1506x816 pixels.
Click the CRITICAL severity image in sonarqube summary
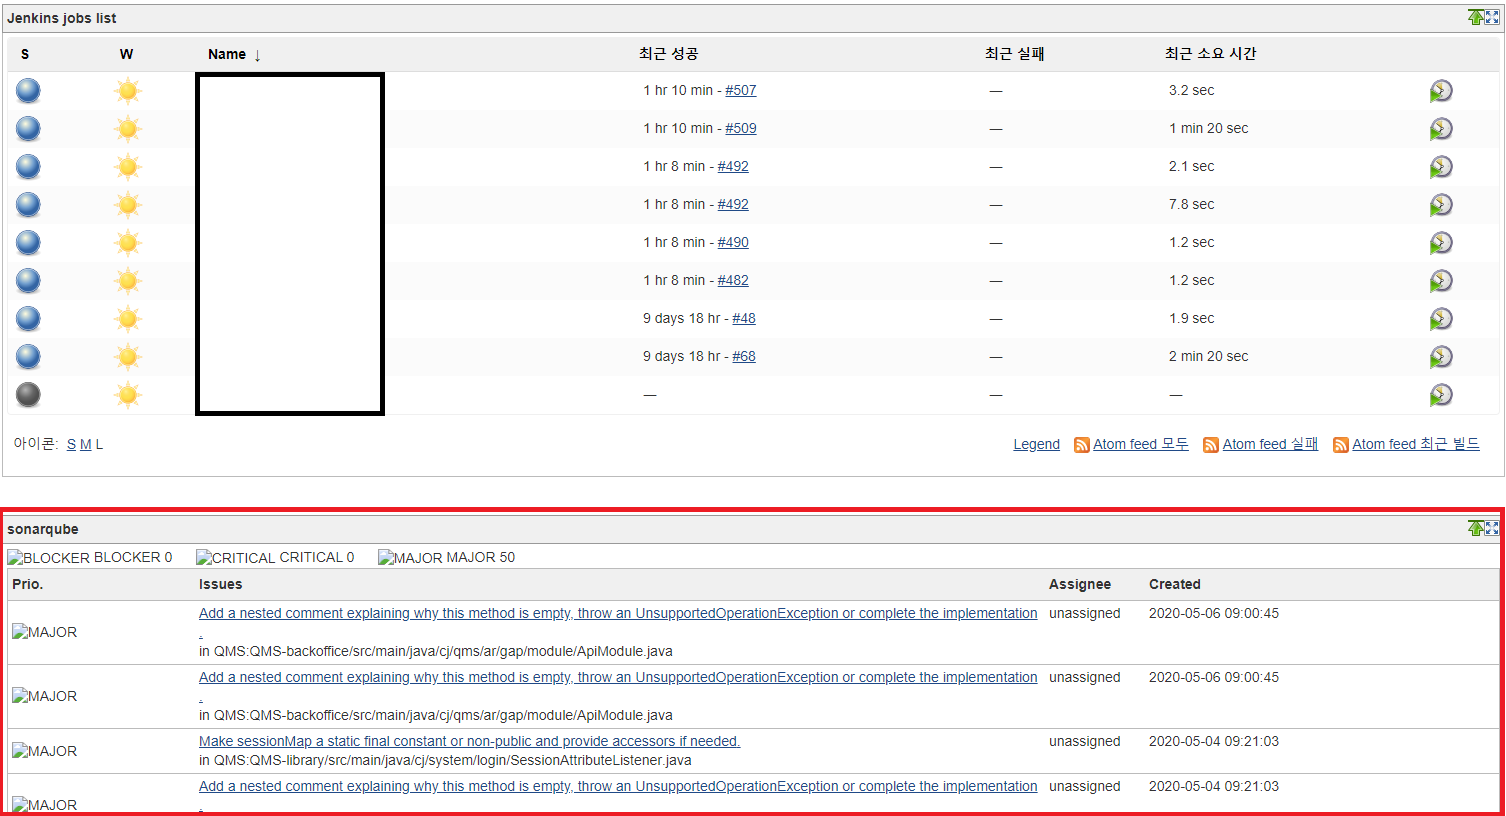[235, 558]
